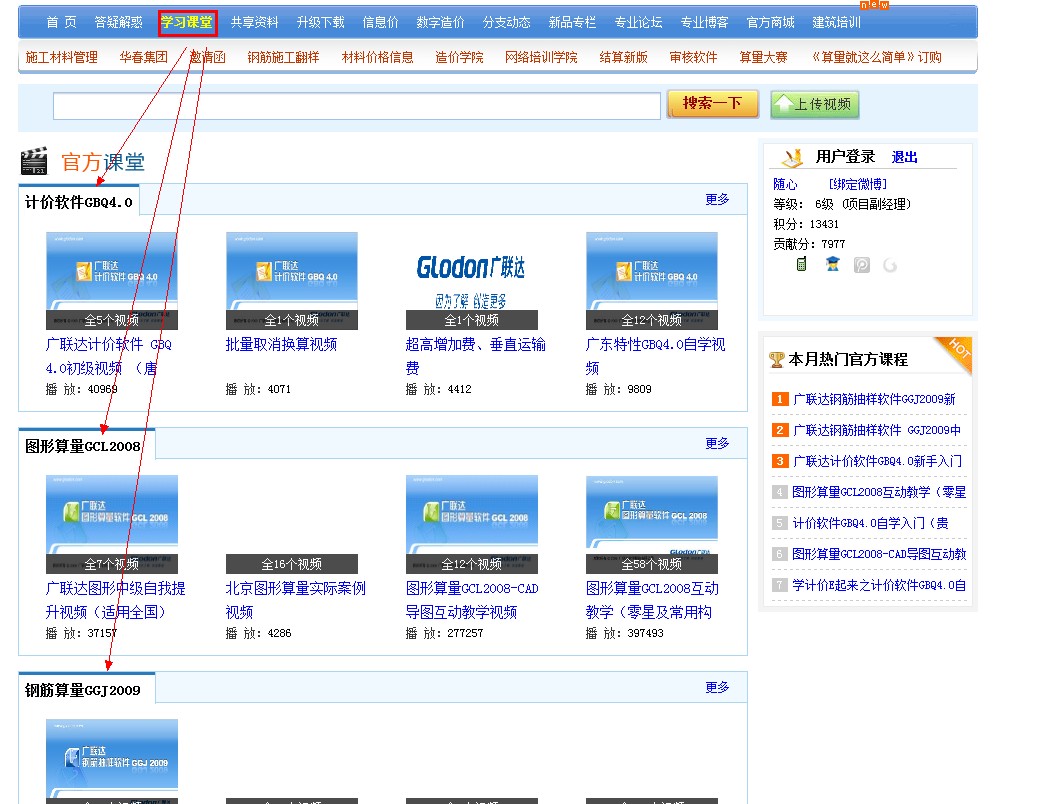Open GGJ 2009 thumbnail in 钢筋算量 section
Image resolution: width=1041 pixels, height=804 pixels.
[x=112, y=762]
